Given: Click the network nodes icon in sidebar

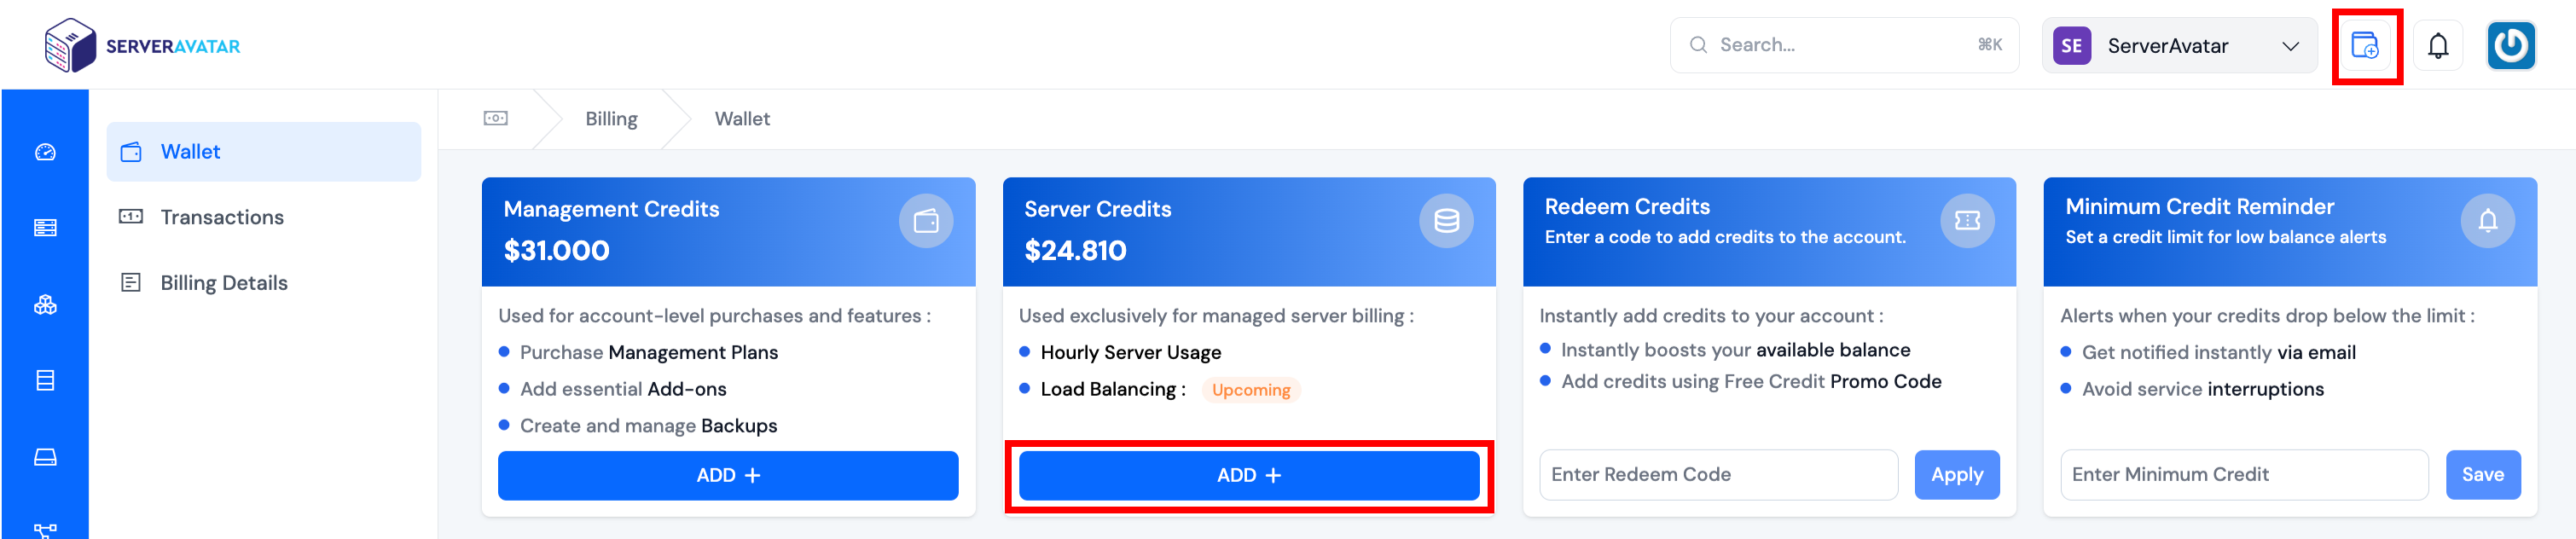Looking at the screenshot, I should pyautogui.click(x=45, y=530).
